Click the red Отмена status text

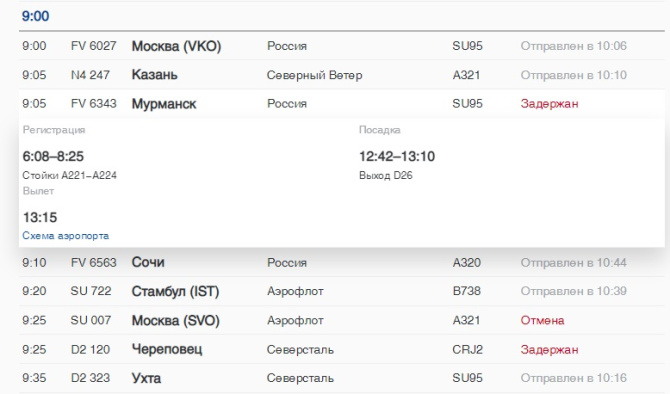542,320
